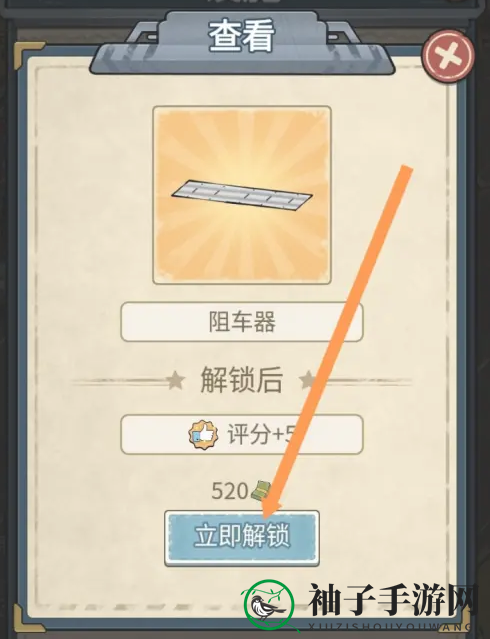The image size is (490, 639).
Task: Click the bird logo watermark
Action: point(269,605)
